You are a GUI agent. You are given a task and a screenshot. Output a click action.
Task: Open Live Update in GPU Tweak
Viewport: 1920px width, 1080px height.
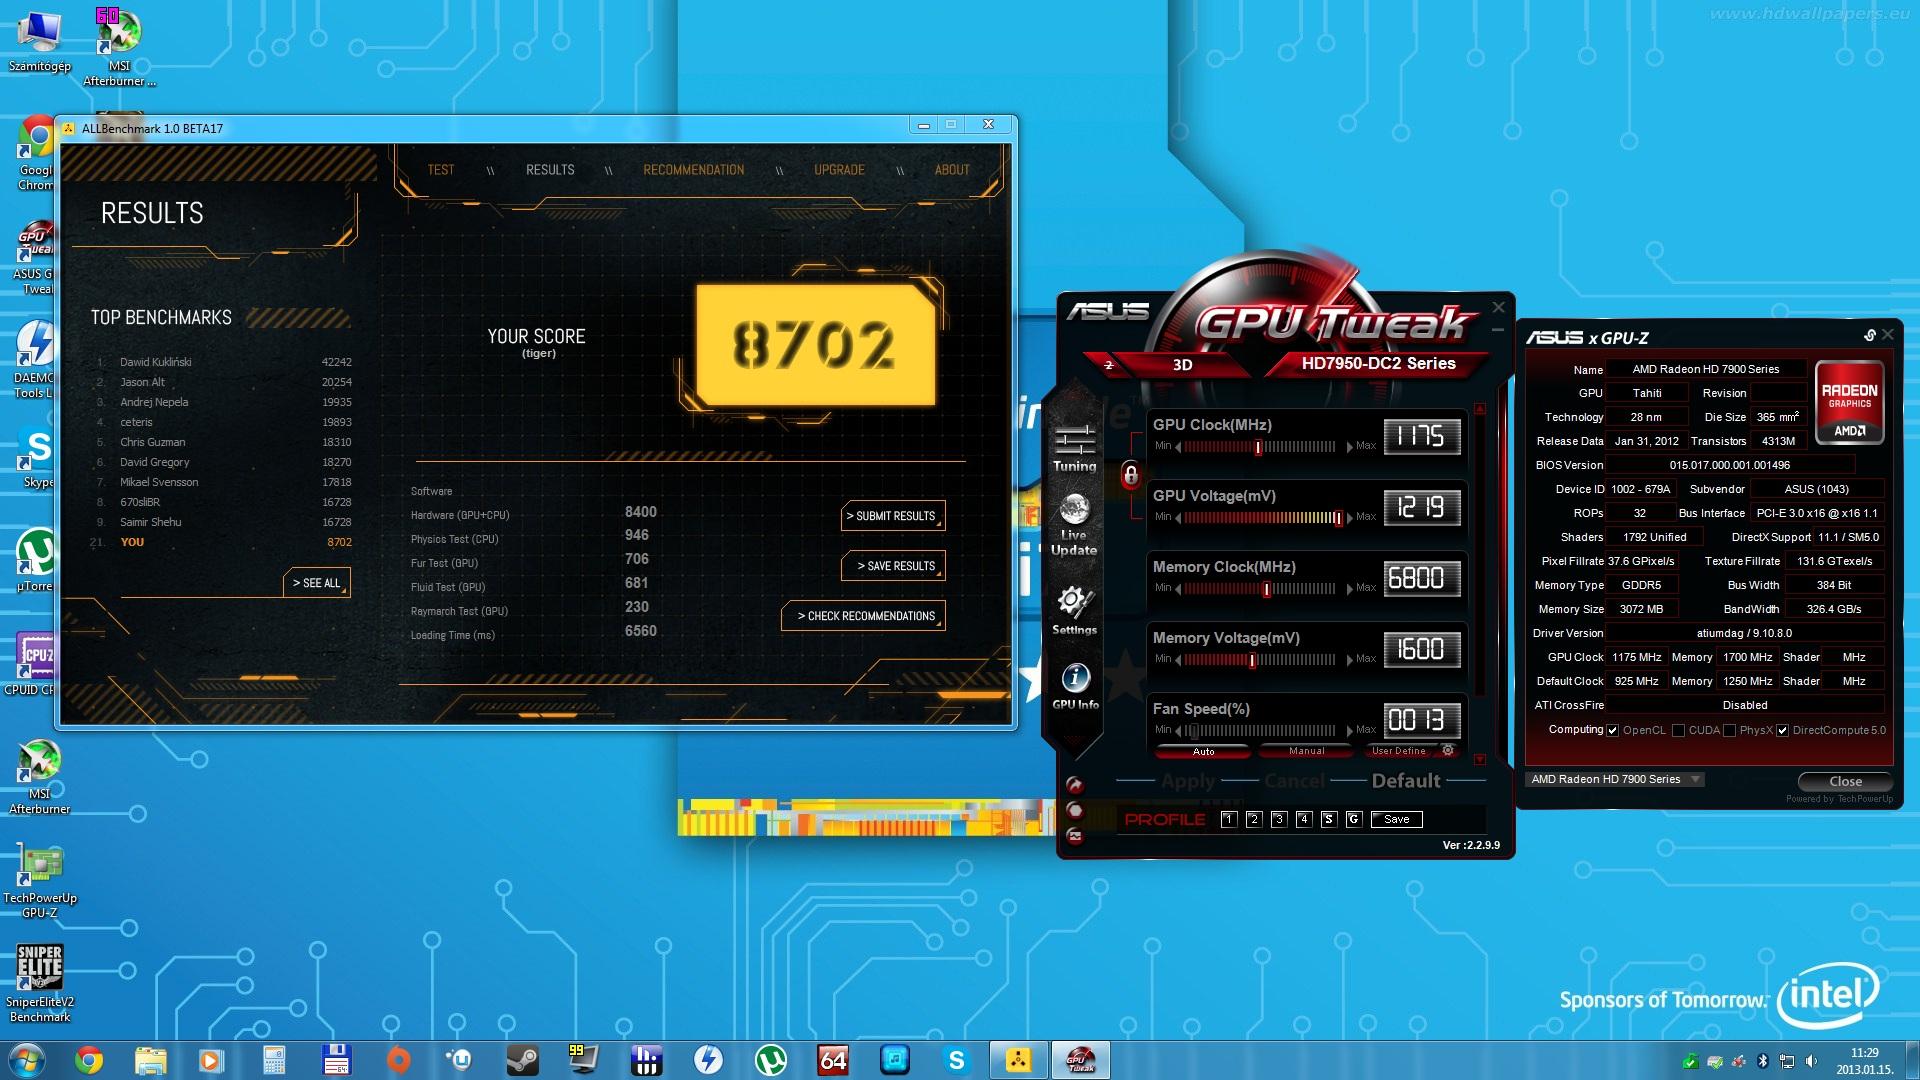click(x=1074, y=525)
